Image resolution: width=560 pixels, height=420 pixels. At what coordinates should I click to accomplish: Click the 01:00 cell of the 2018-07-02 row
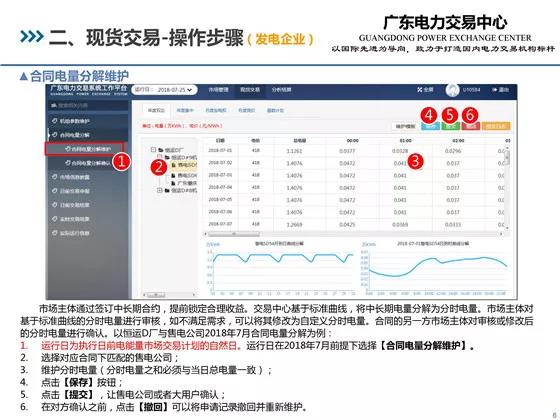pyautogui.click(x=400, y=163)
